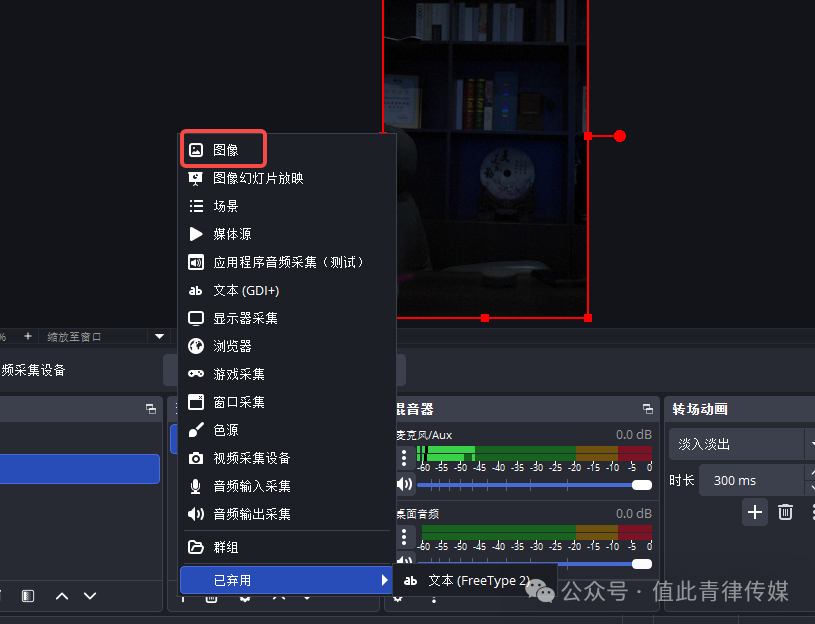The image size is (815, 624).
Task: Open the 混音器 panel pop-out icon
Action: pyautogui.click(x=647, y=409)
